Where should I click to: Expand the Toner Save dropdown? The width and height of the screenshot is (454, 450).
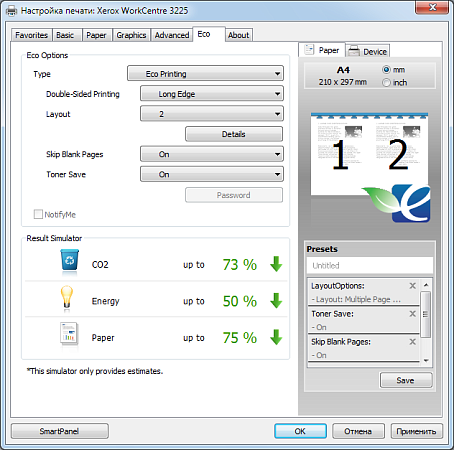pyautogui.click(x=212, y=174)
